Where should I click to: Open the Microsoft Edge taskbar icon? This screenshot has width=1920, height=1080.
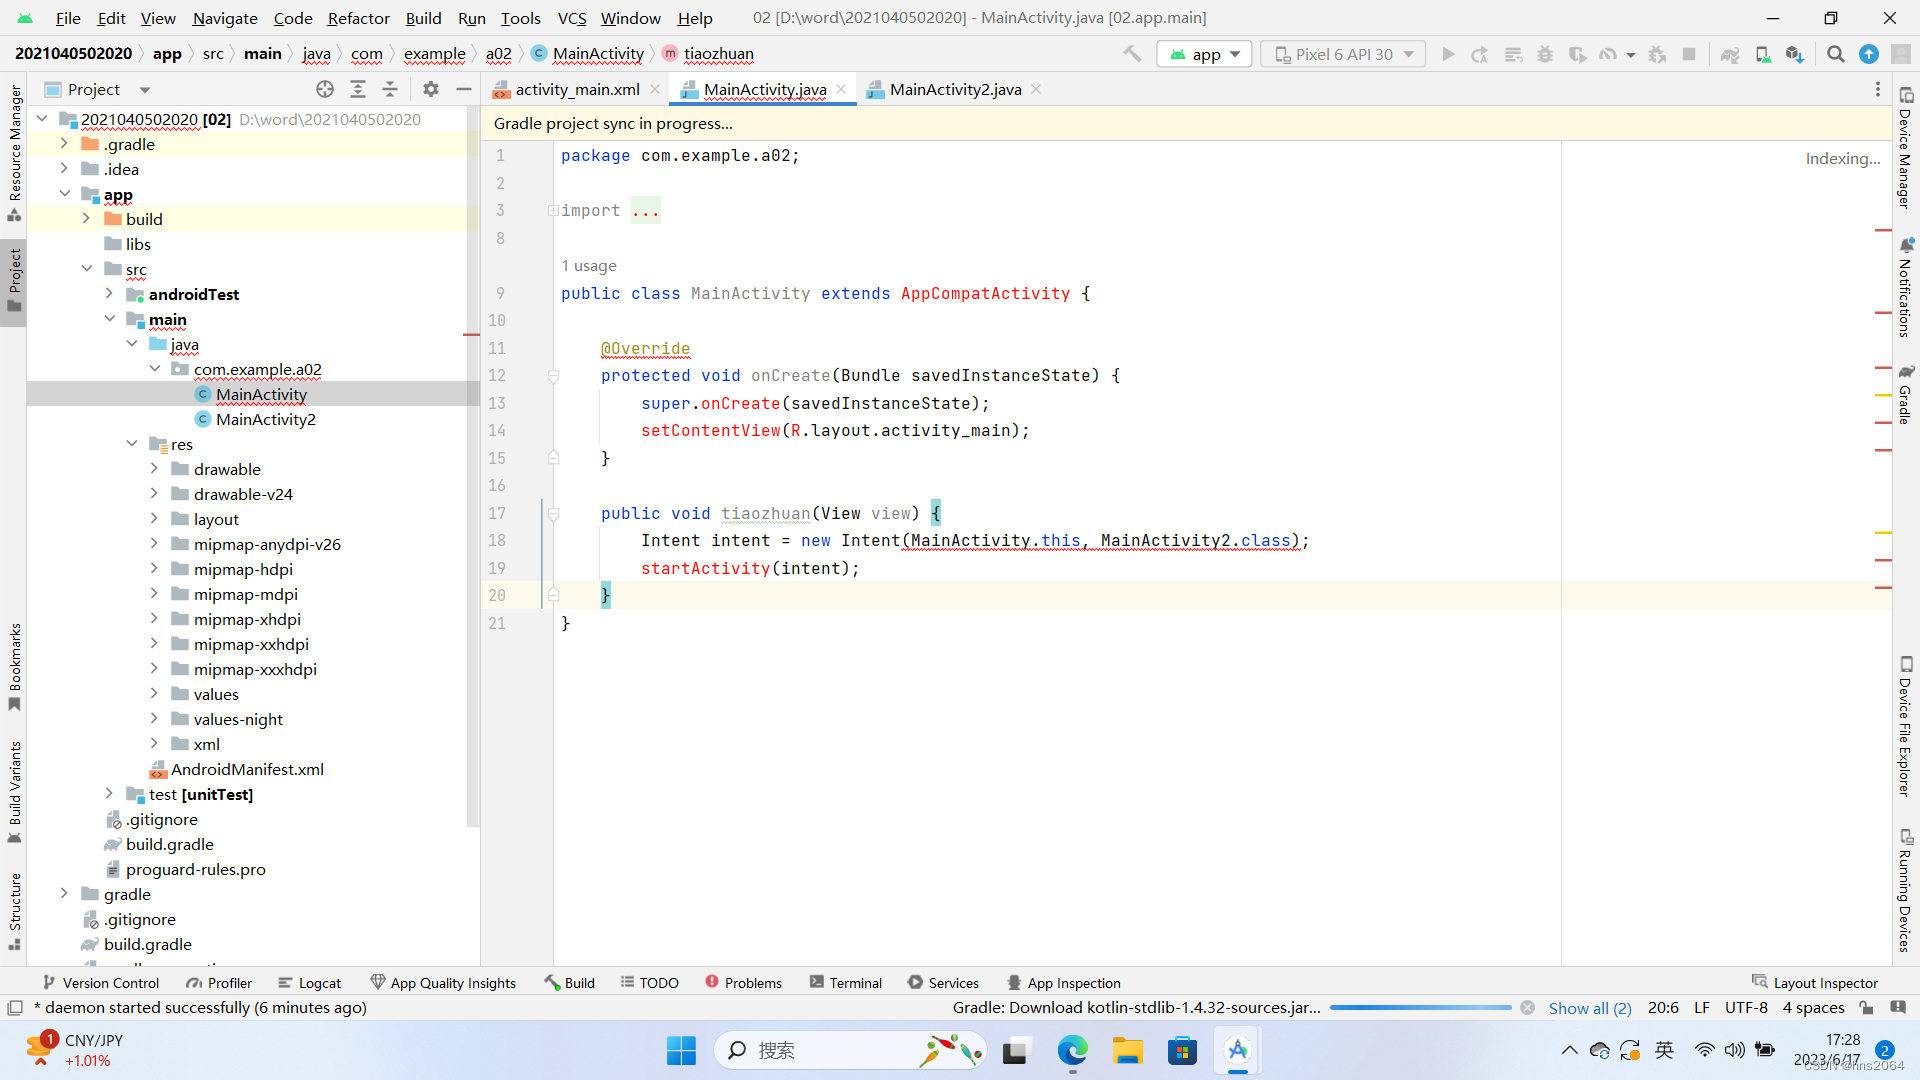click(x=1072, y=1051)
